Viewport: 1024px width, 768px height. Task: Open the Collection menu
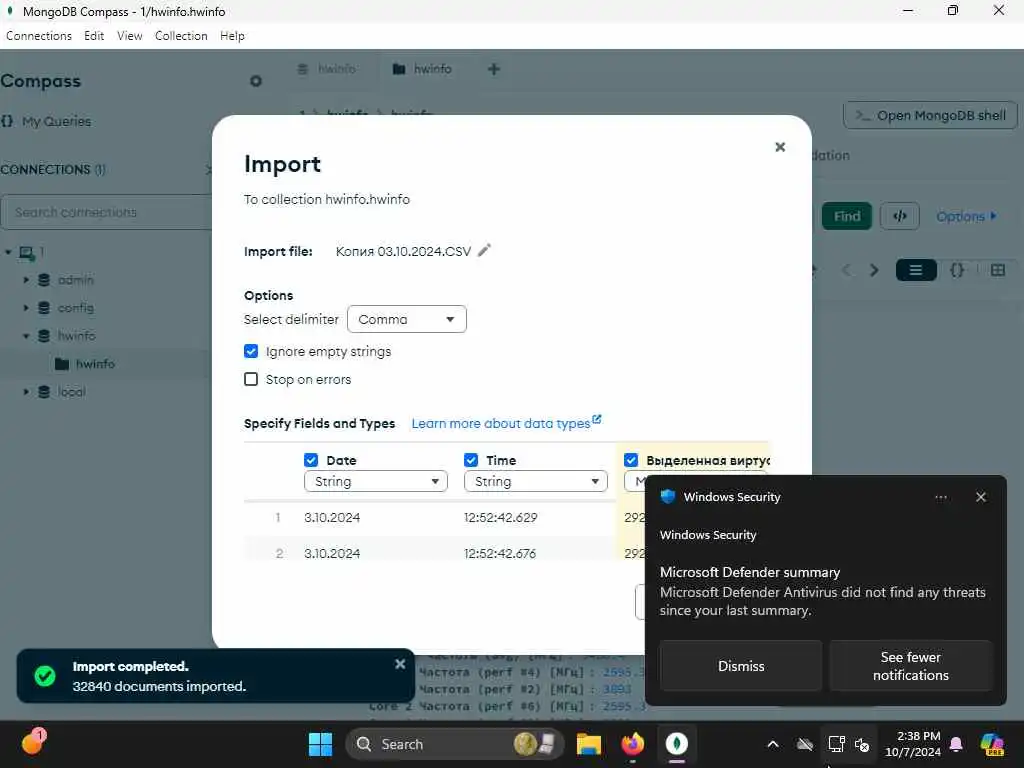tap(181, 36)
